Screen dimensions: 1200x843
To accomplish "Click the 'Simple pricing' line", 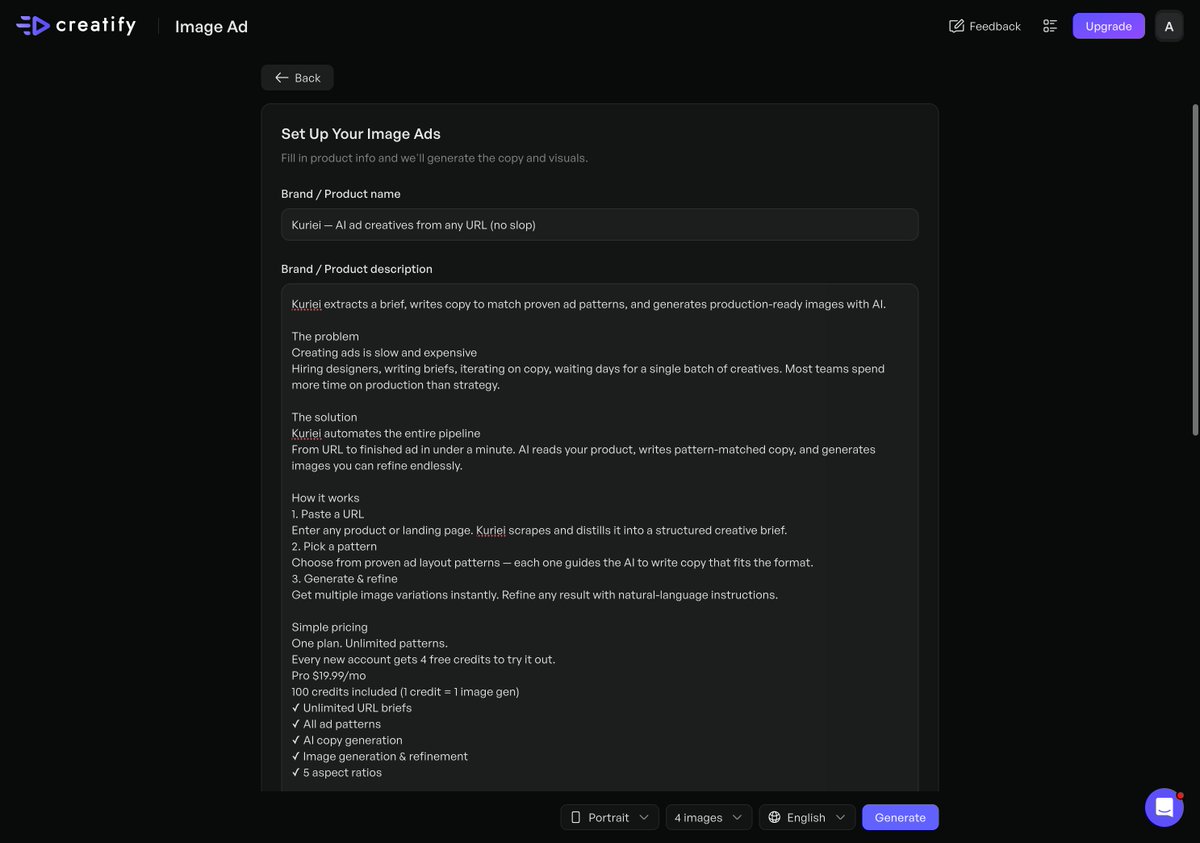I will coord(330,628).
